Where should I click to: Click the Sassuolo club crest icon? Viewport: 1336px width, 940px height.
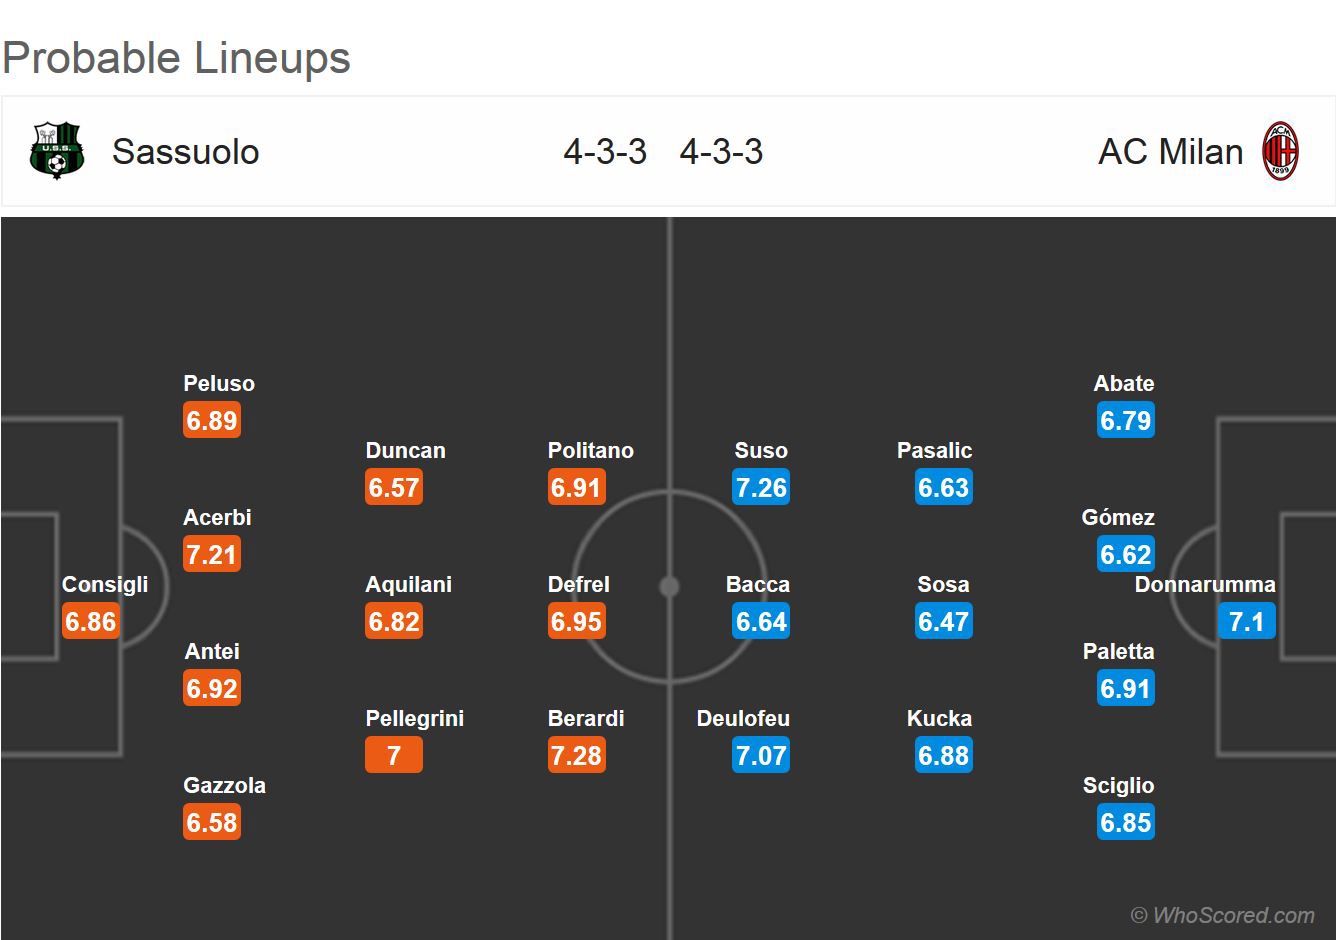[57, 151]
